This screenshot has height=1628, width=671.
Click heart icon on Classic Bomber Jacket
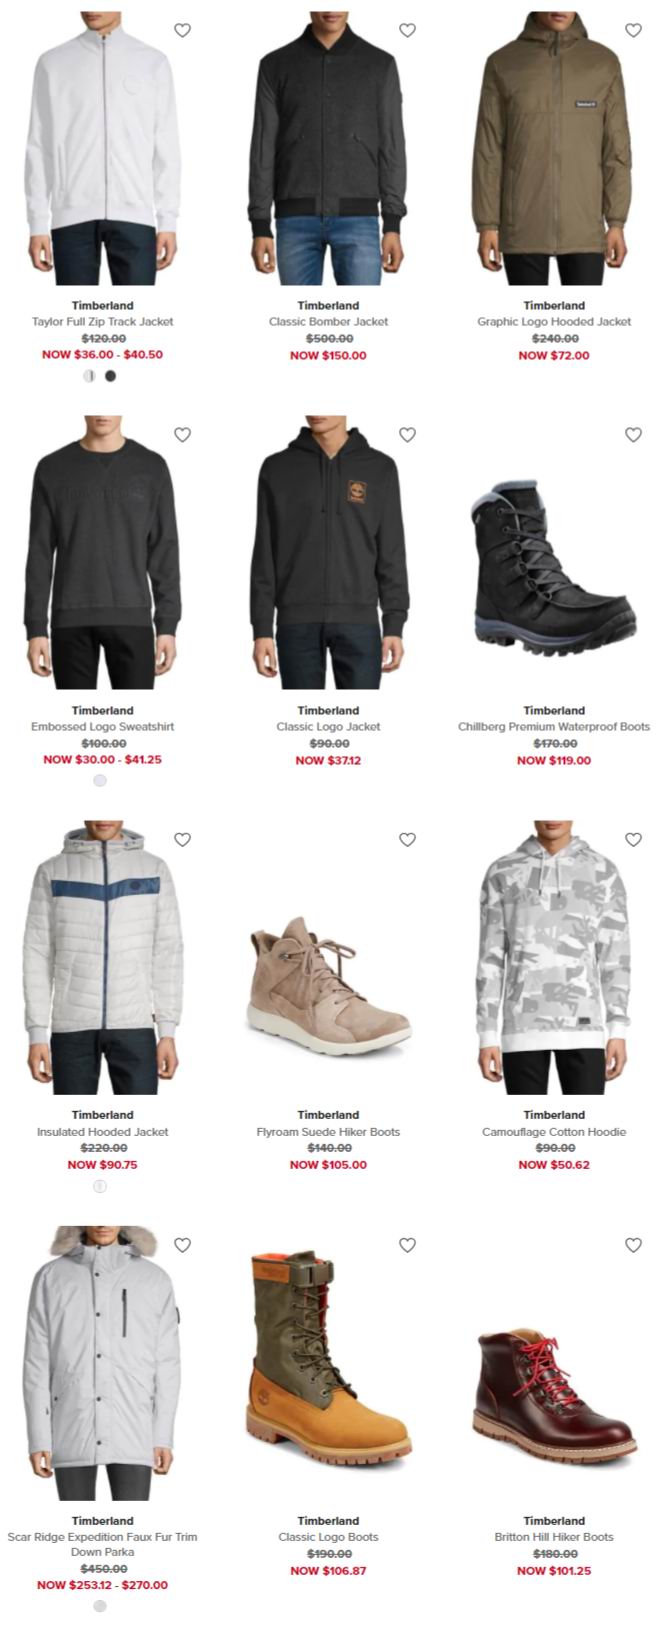click(x=407, y=30)
